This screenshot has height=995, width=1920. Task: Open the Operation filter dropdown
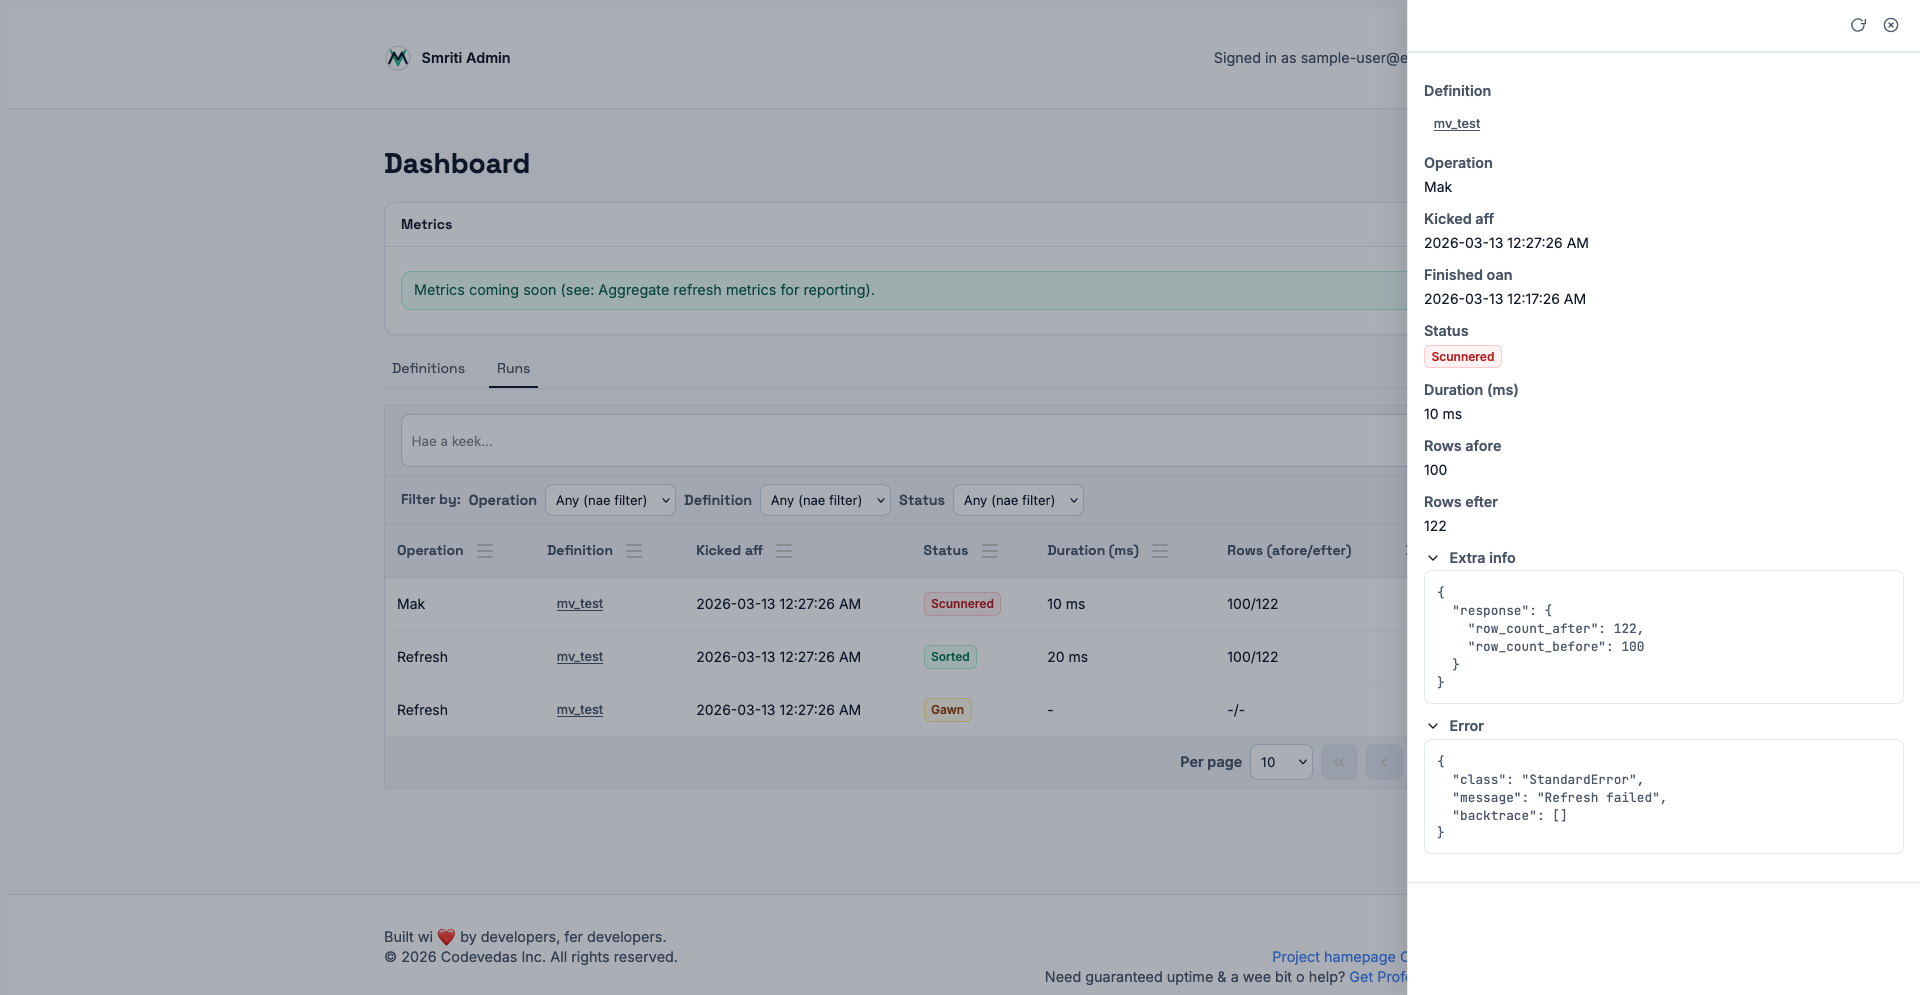click(610, 500)
